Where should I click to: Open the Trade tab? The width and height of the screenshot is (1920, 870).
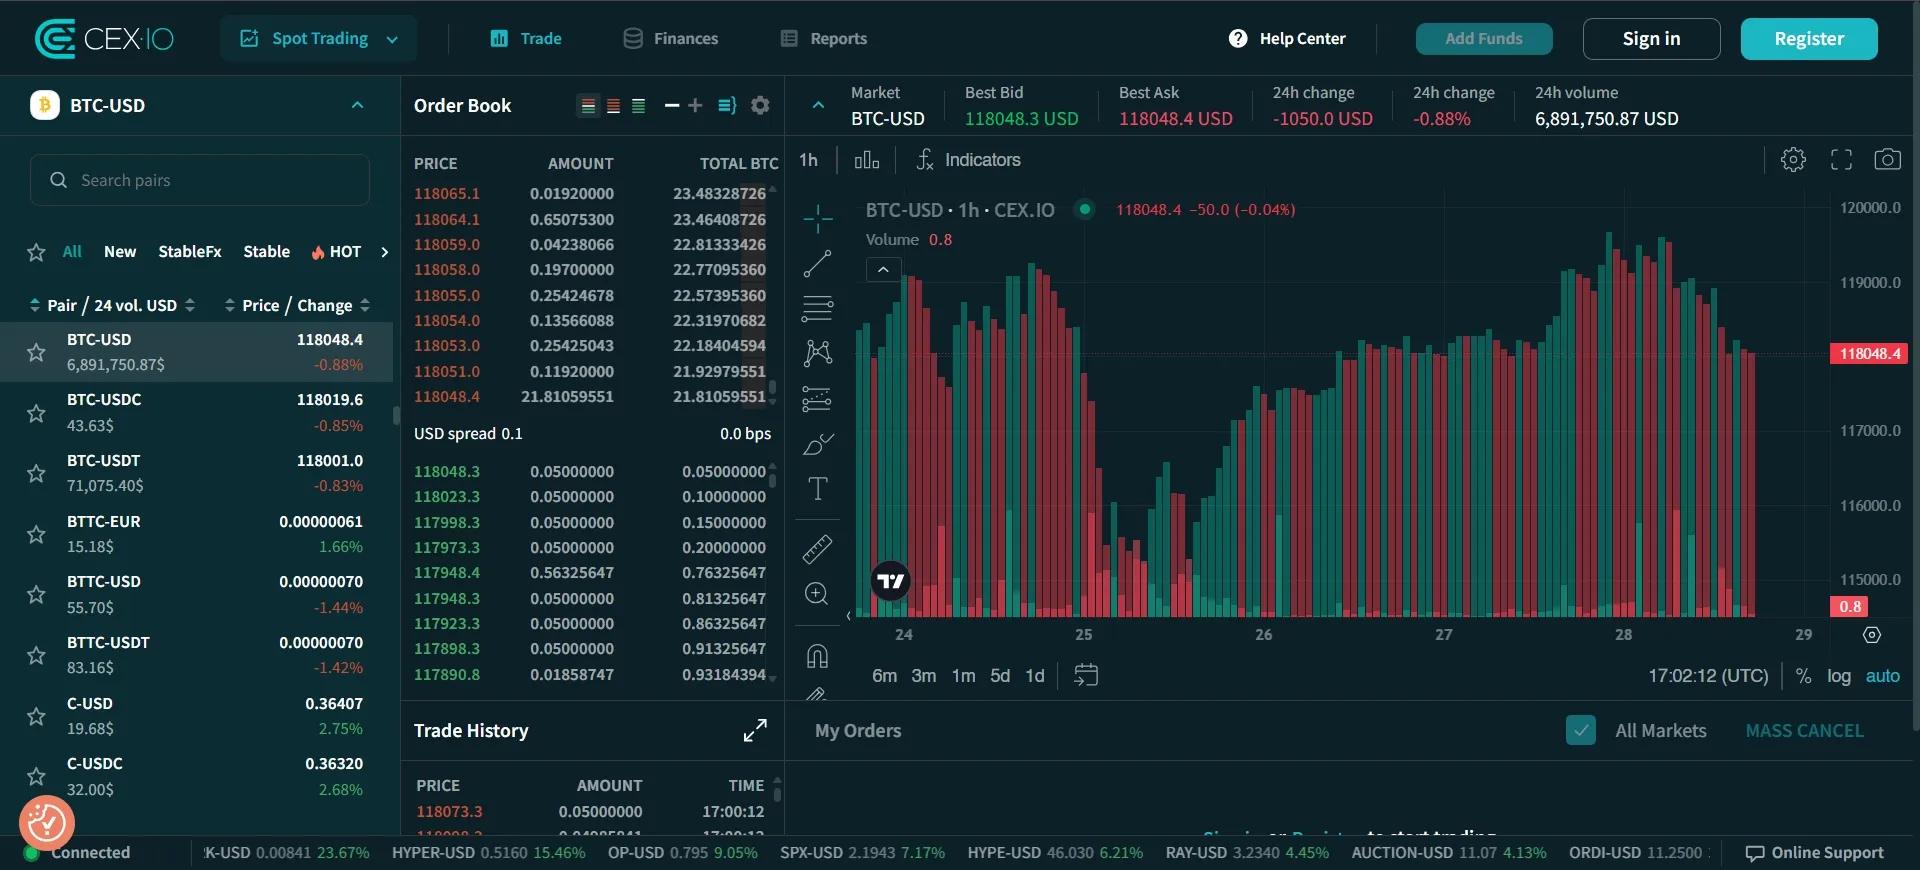tap(526, 39)
